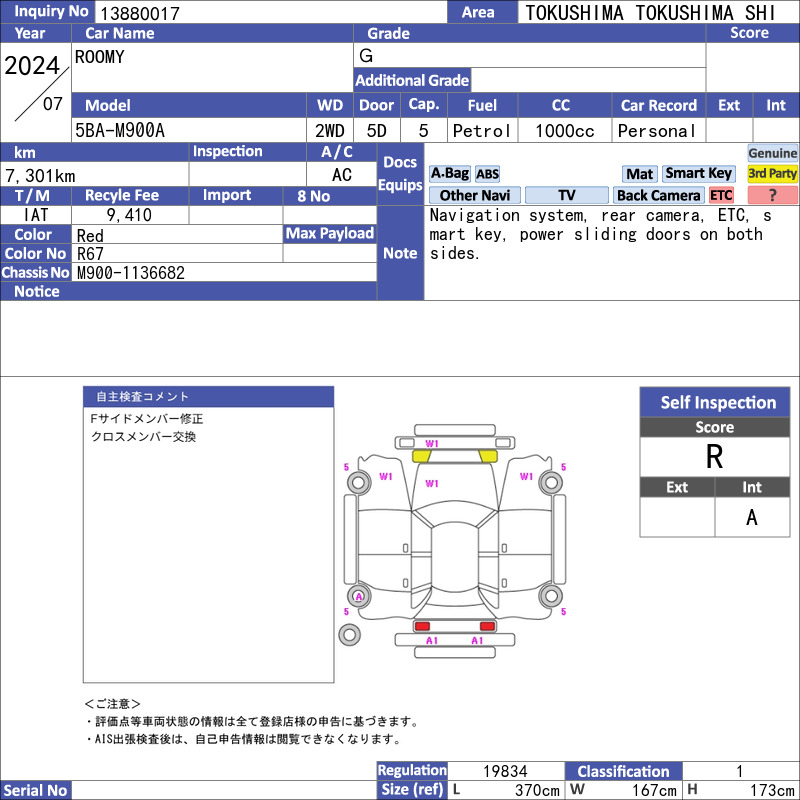The image size is (800, 800).
Task: Click the area value TOKUSHIMA TOKUSHIMA SHI
Action: pos(650,13)
